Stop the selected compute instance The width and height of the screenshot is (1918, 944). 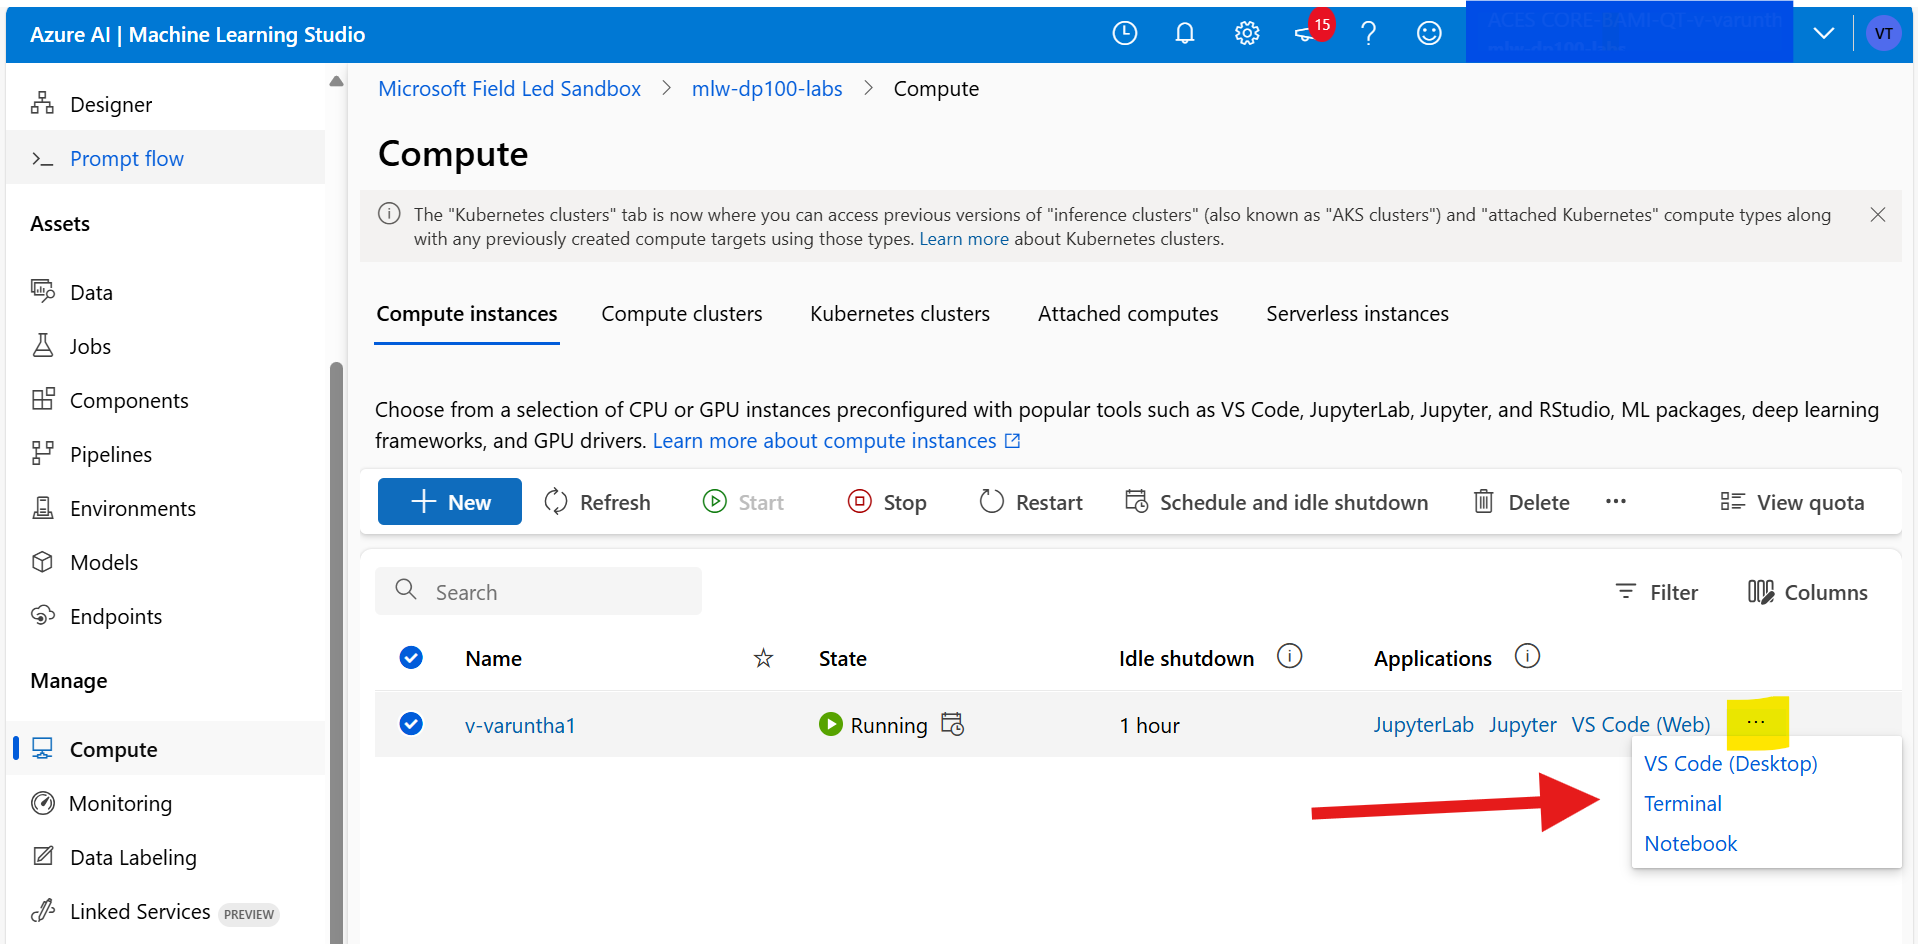[x=887, y=502]
